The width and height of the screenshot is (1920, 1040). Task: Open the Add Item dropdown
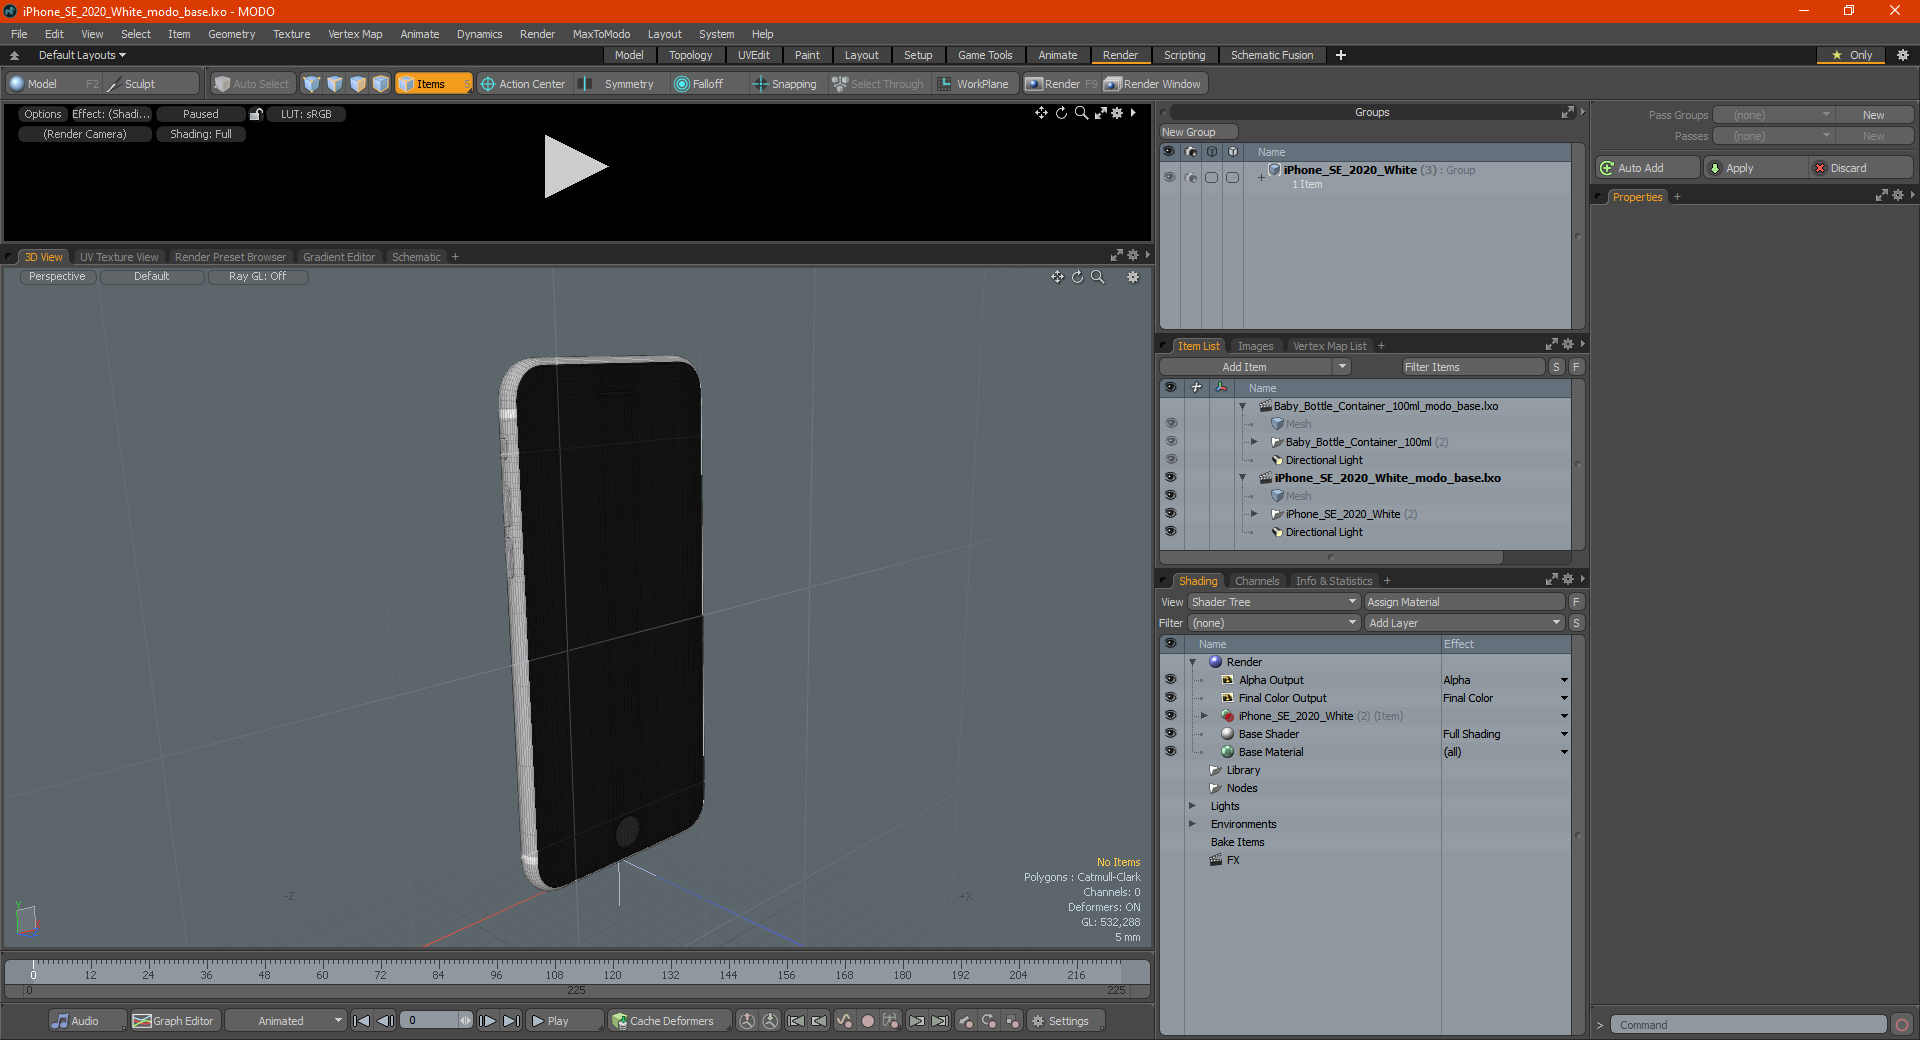tap(1256, 367)
